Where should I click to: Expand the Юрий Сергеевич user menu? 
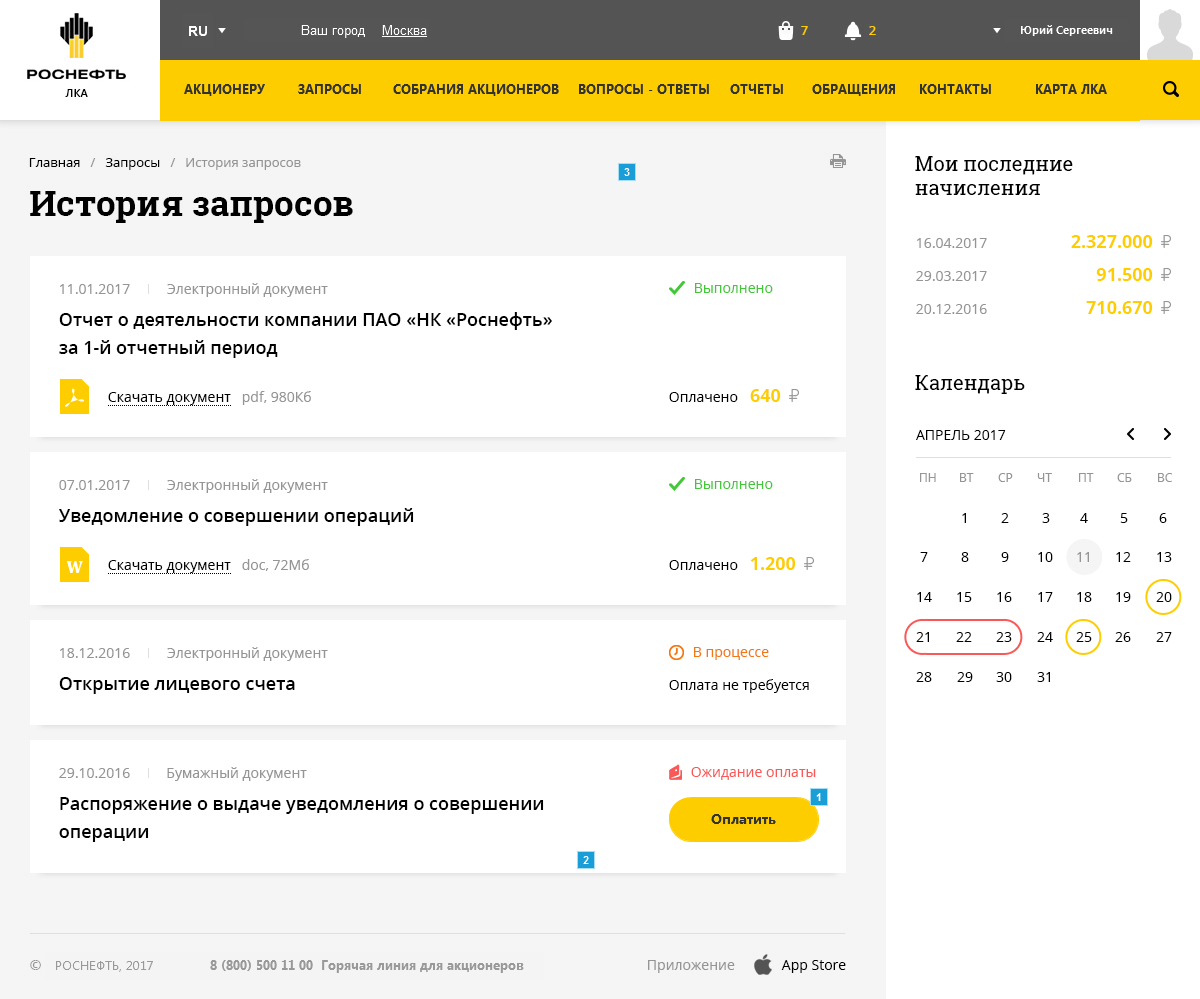(x=1052, y=31)
